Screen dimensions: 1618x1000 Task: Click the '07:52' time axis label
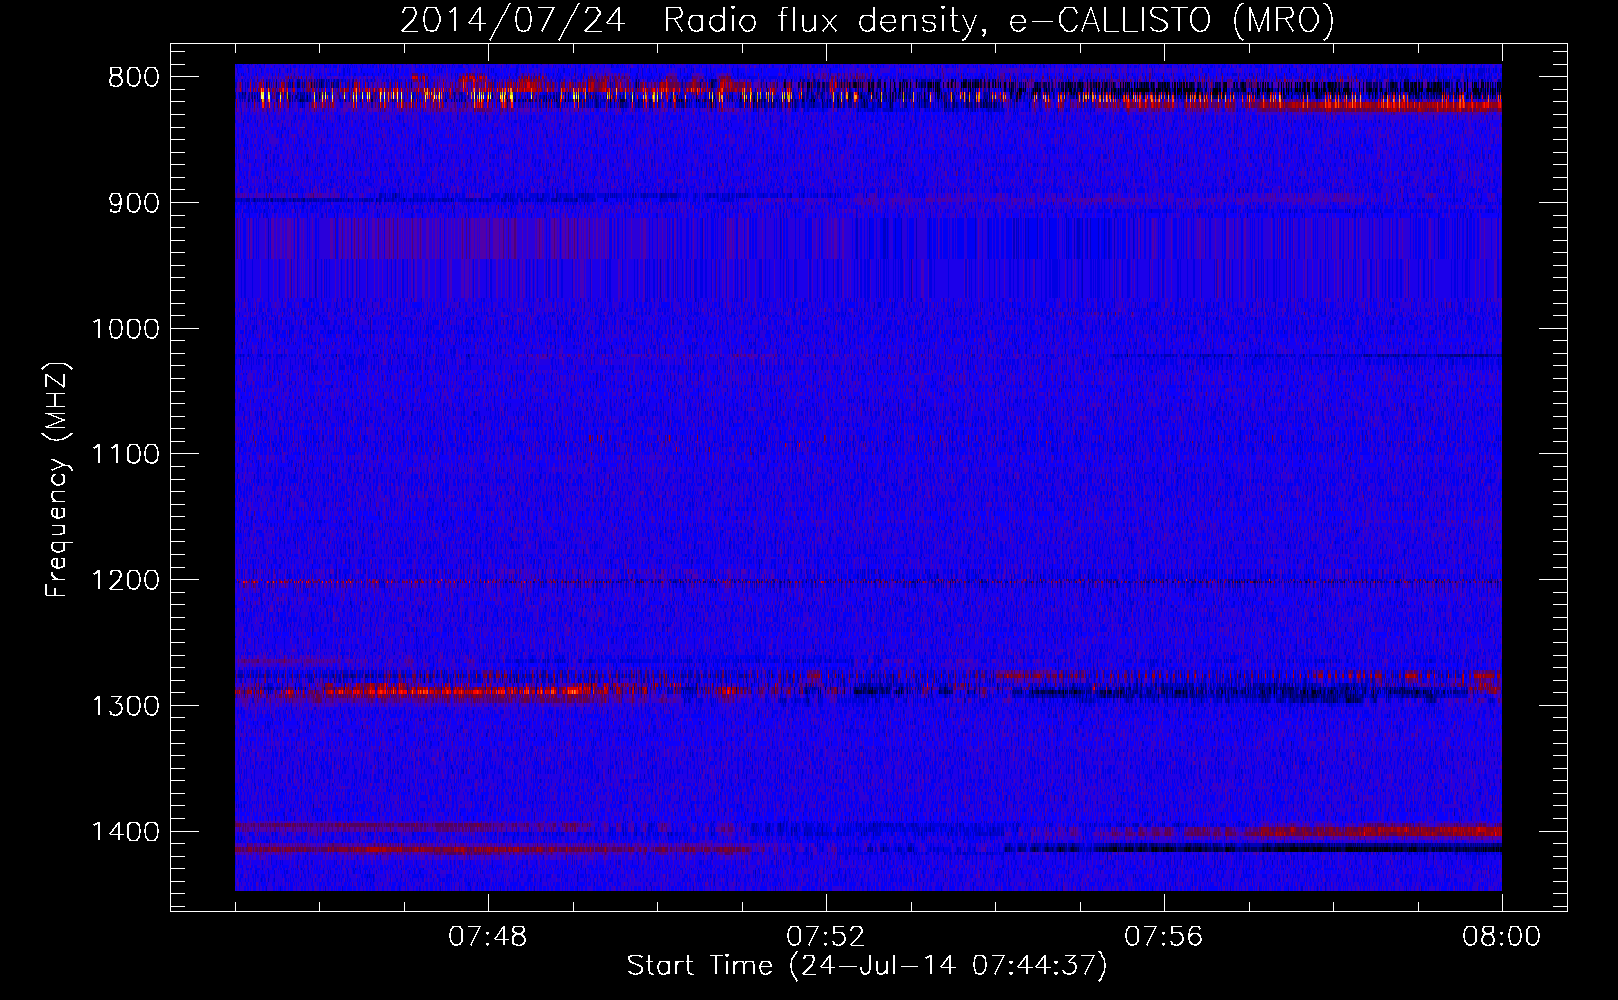[x=826, y=938]
